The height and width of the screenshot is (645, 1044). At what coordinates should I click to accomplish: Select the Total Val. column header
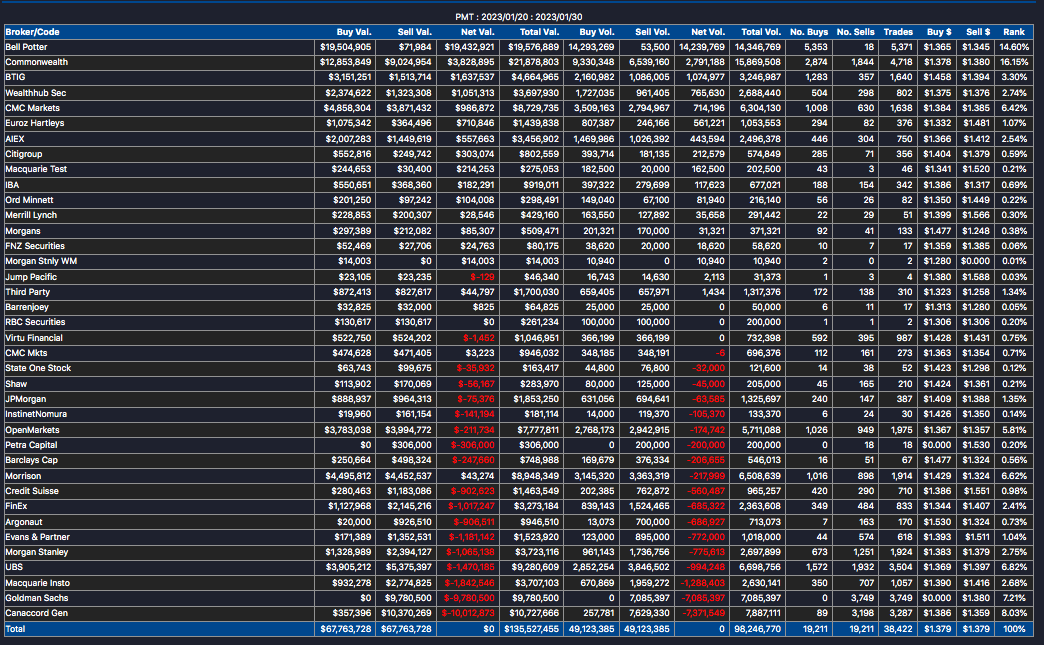539,32
